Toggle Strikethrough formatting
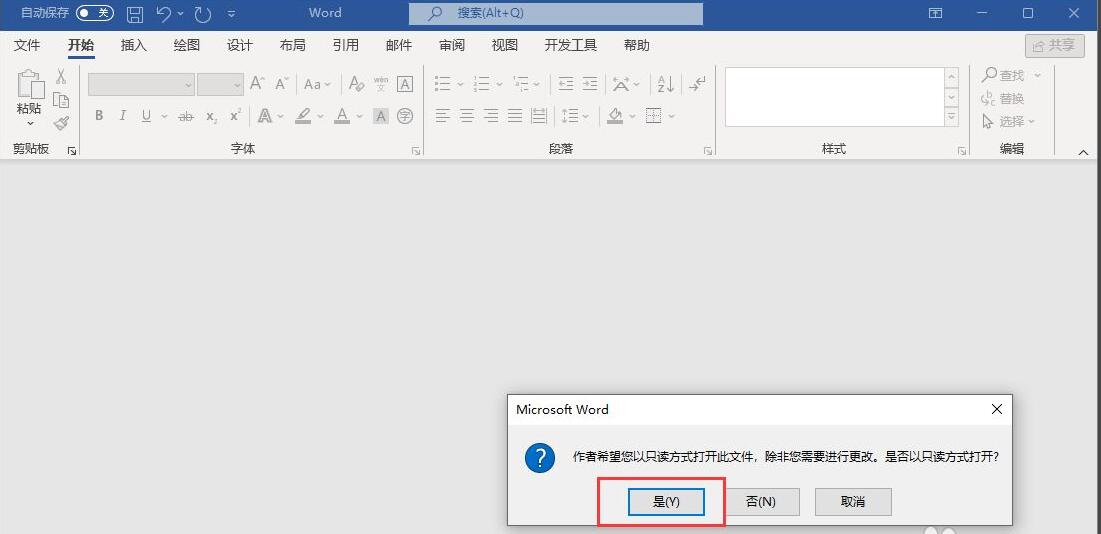 tap(185, 116)
